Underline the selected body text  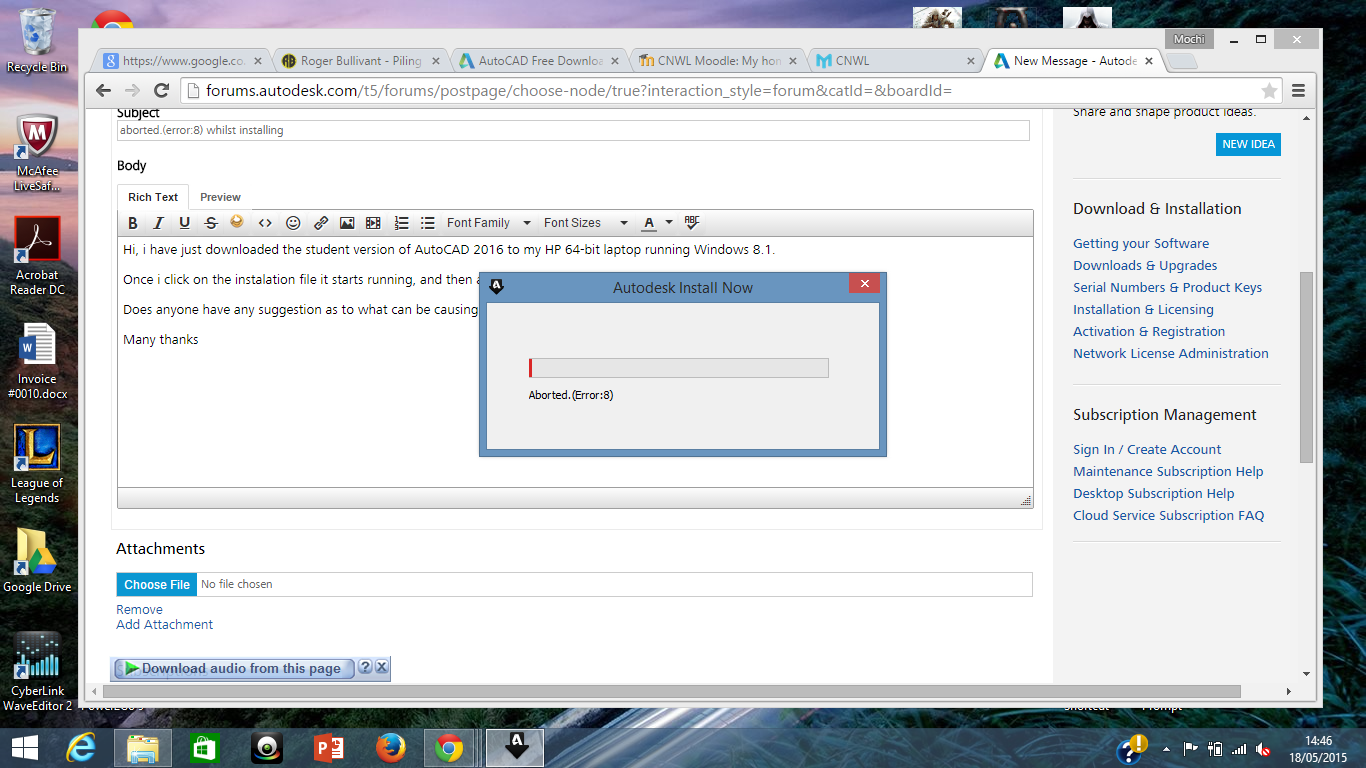[x=184, y=223]
